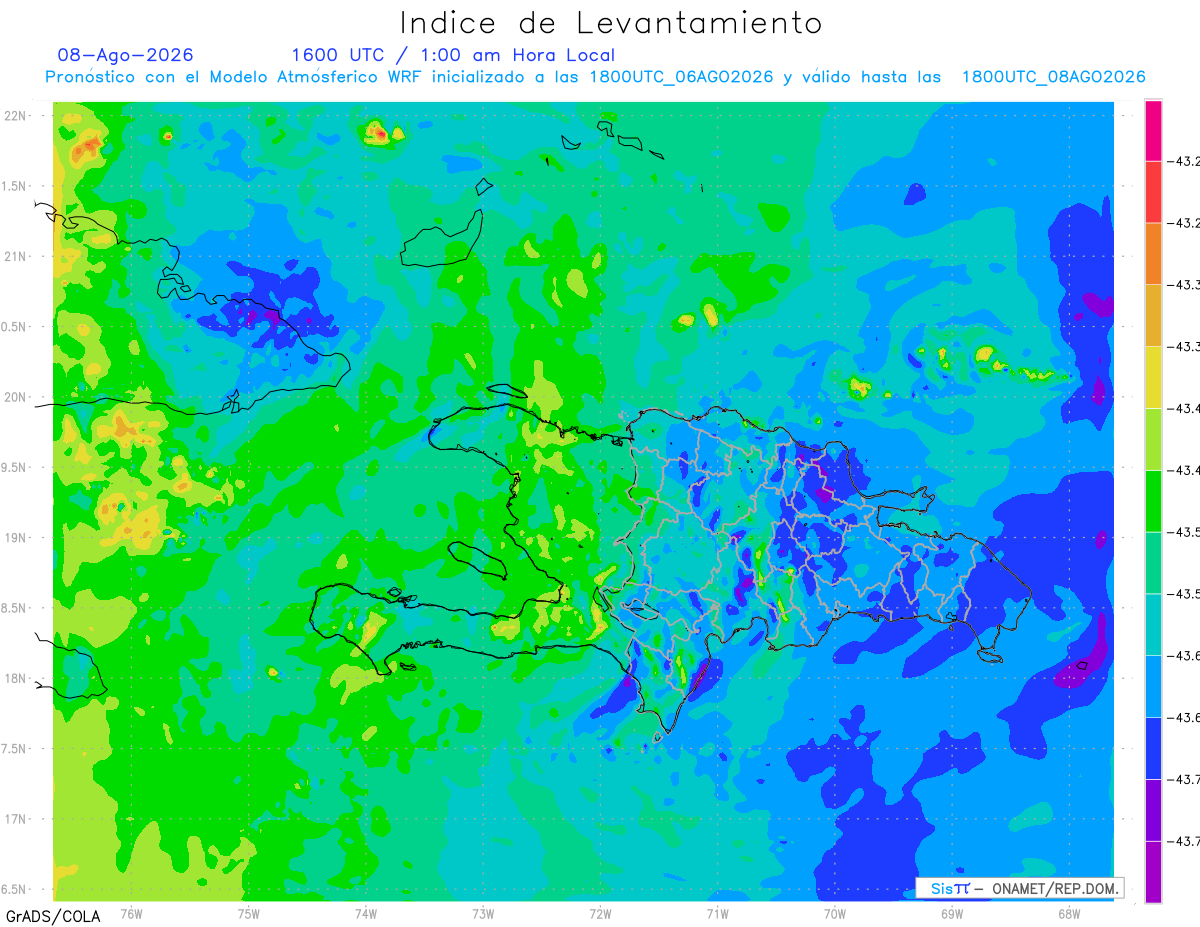Click the "70W" longitude label
This screenshot has height=927, width=1200.
coord(835,913)
